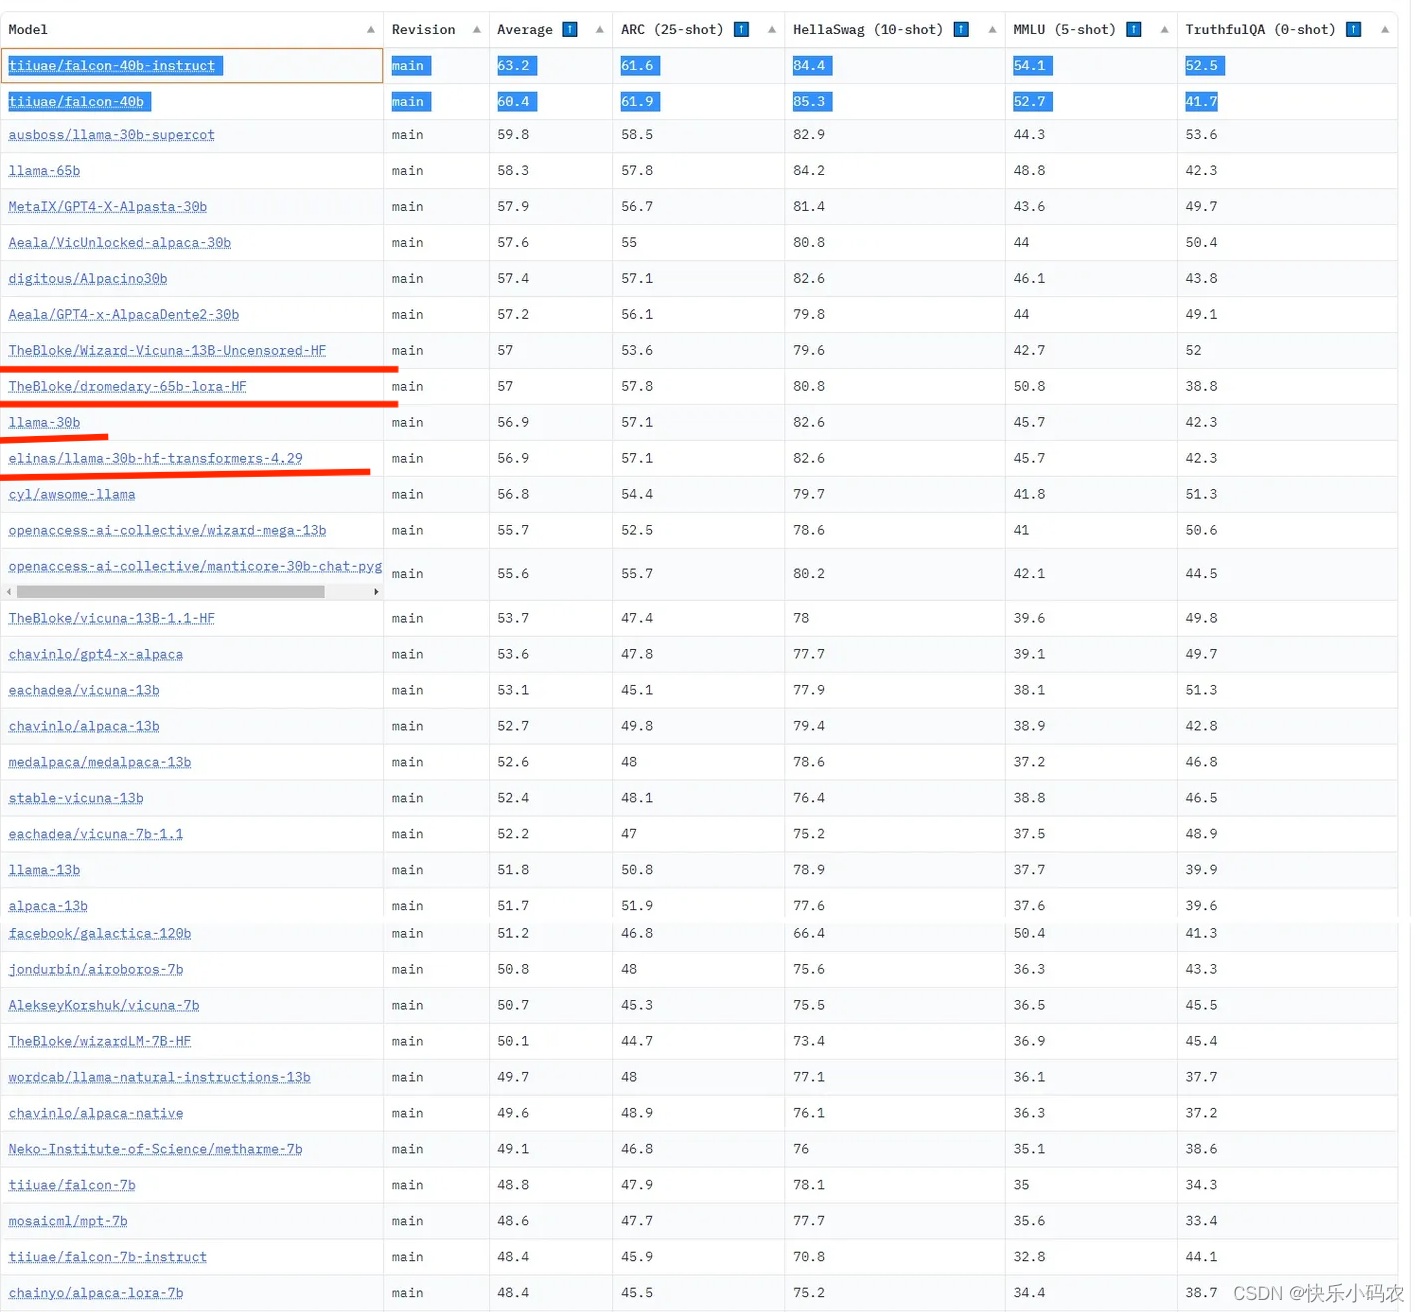
Task: Open eachadea/vicuna-13b link
Action: [x=84, y=691]
